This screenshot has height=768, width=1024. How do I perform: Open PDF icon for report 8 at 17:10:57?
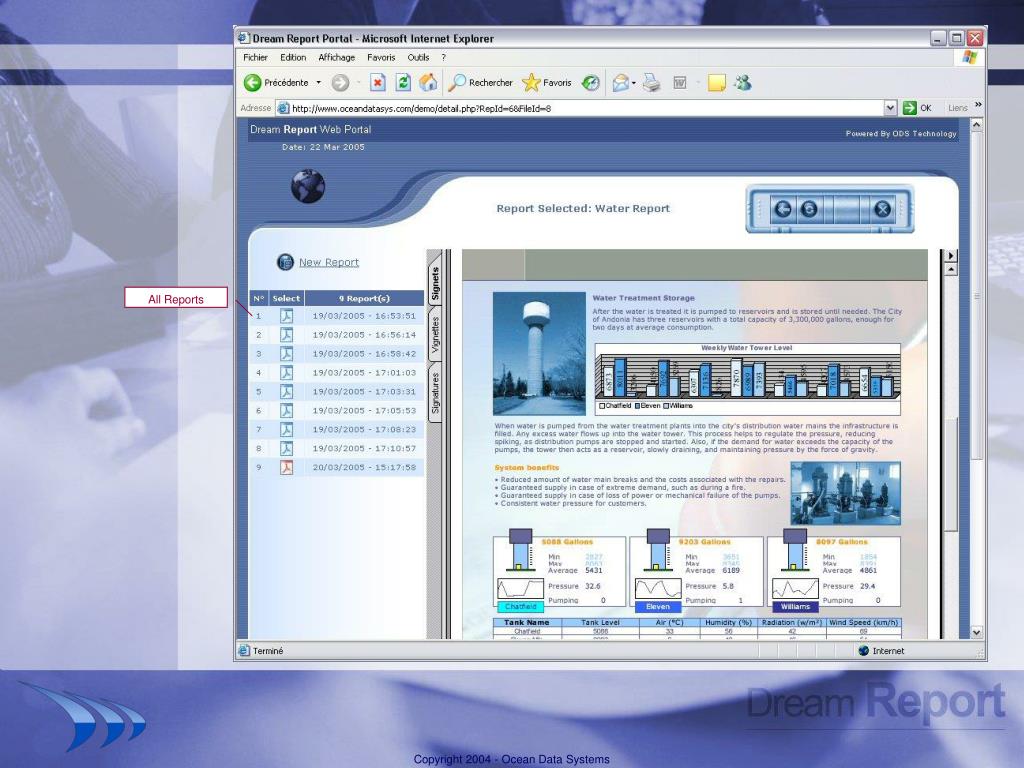286,449
